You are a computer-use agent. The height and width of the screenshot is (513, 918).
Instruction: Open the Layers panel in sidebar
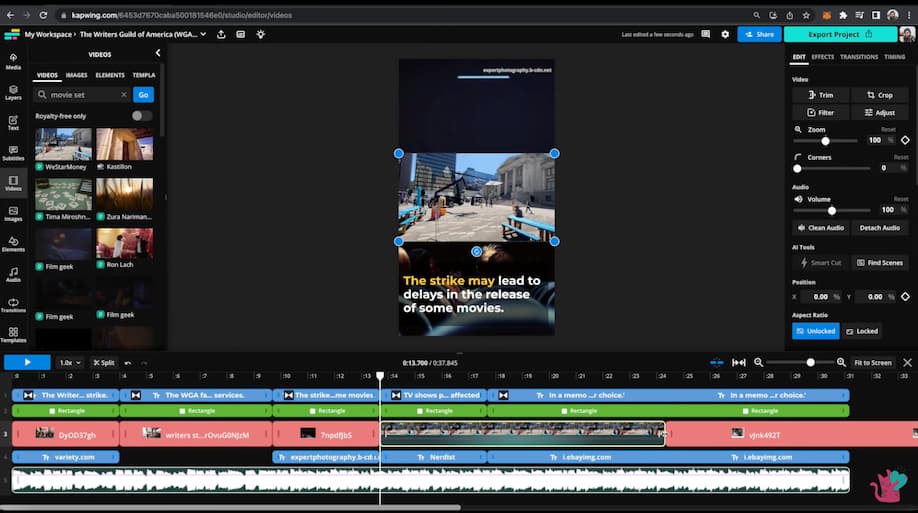(13, 92)
